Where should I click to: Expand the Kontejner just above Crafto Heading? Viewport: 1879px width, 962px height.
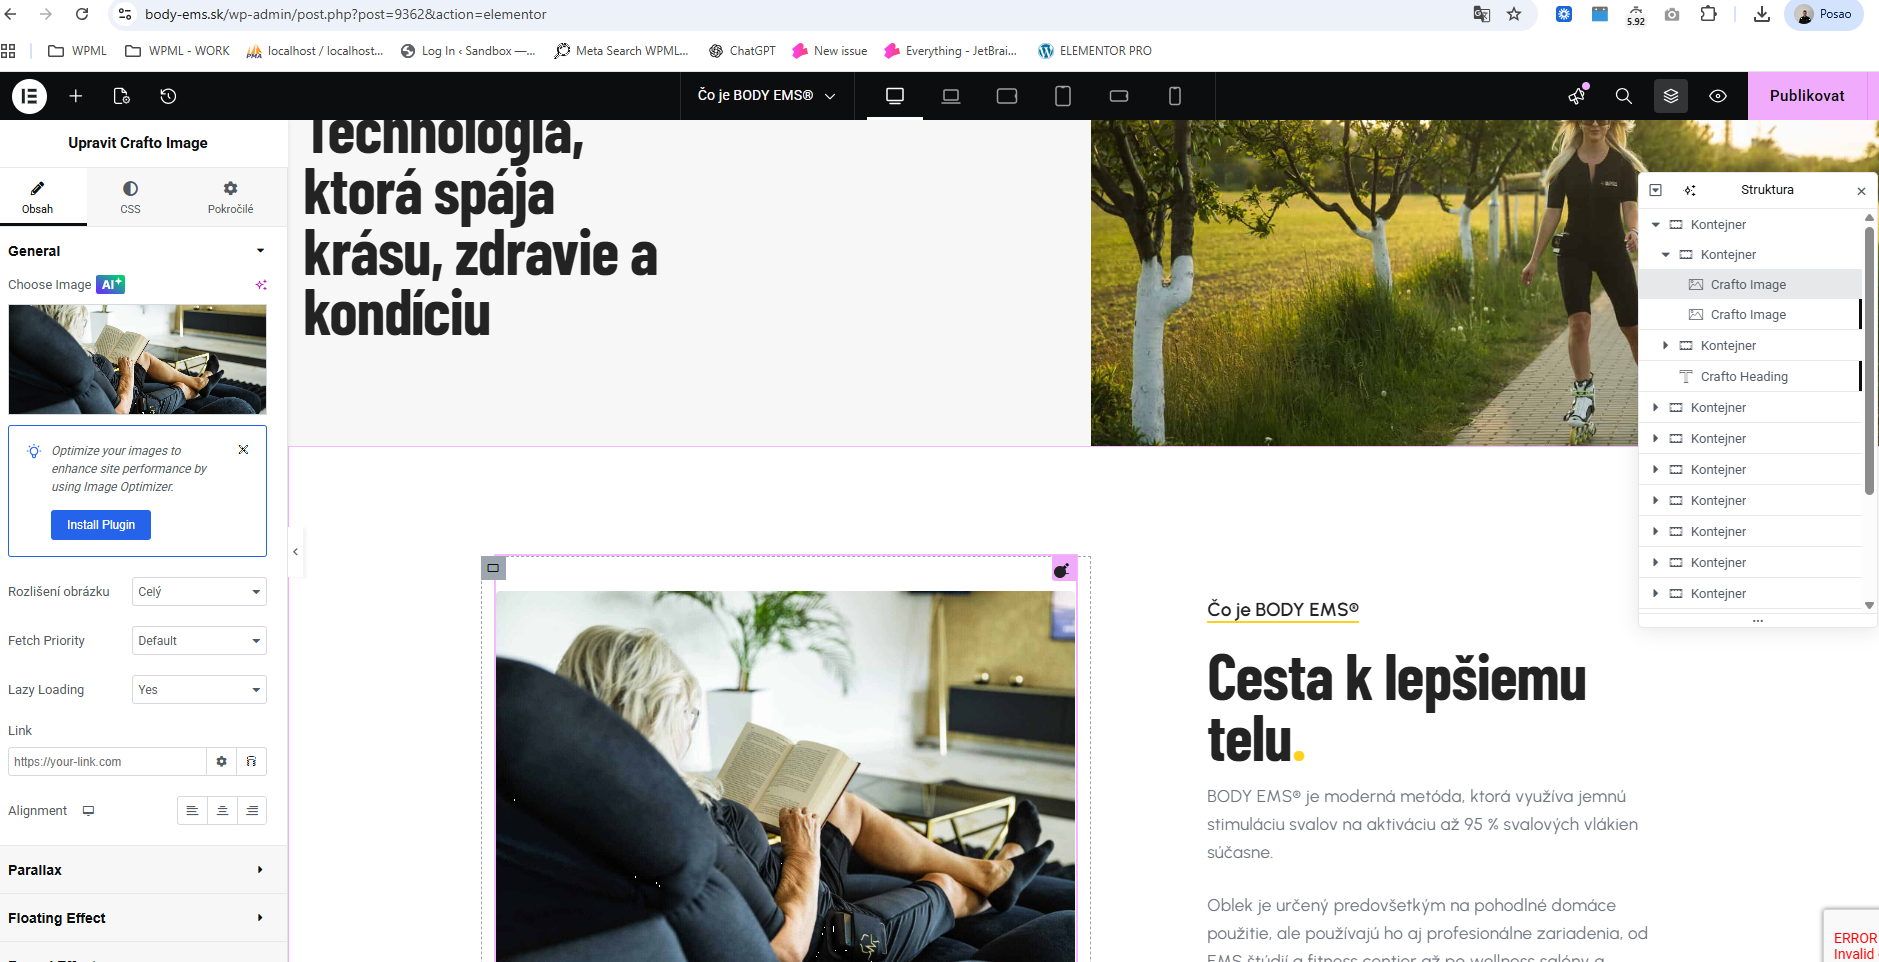click(1666, 346)
